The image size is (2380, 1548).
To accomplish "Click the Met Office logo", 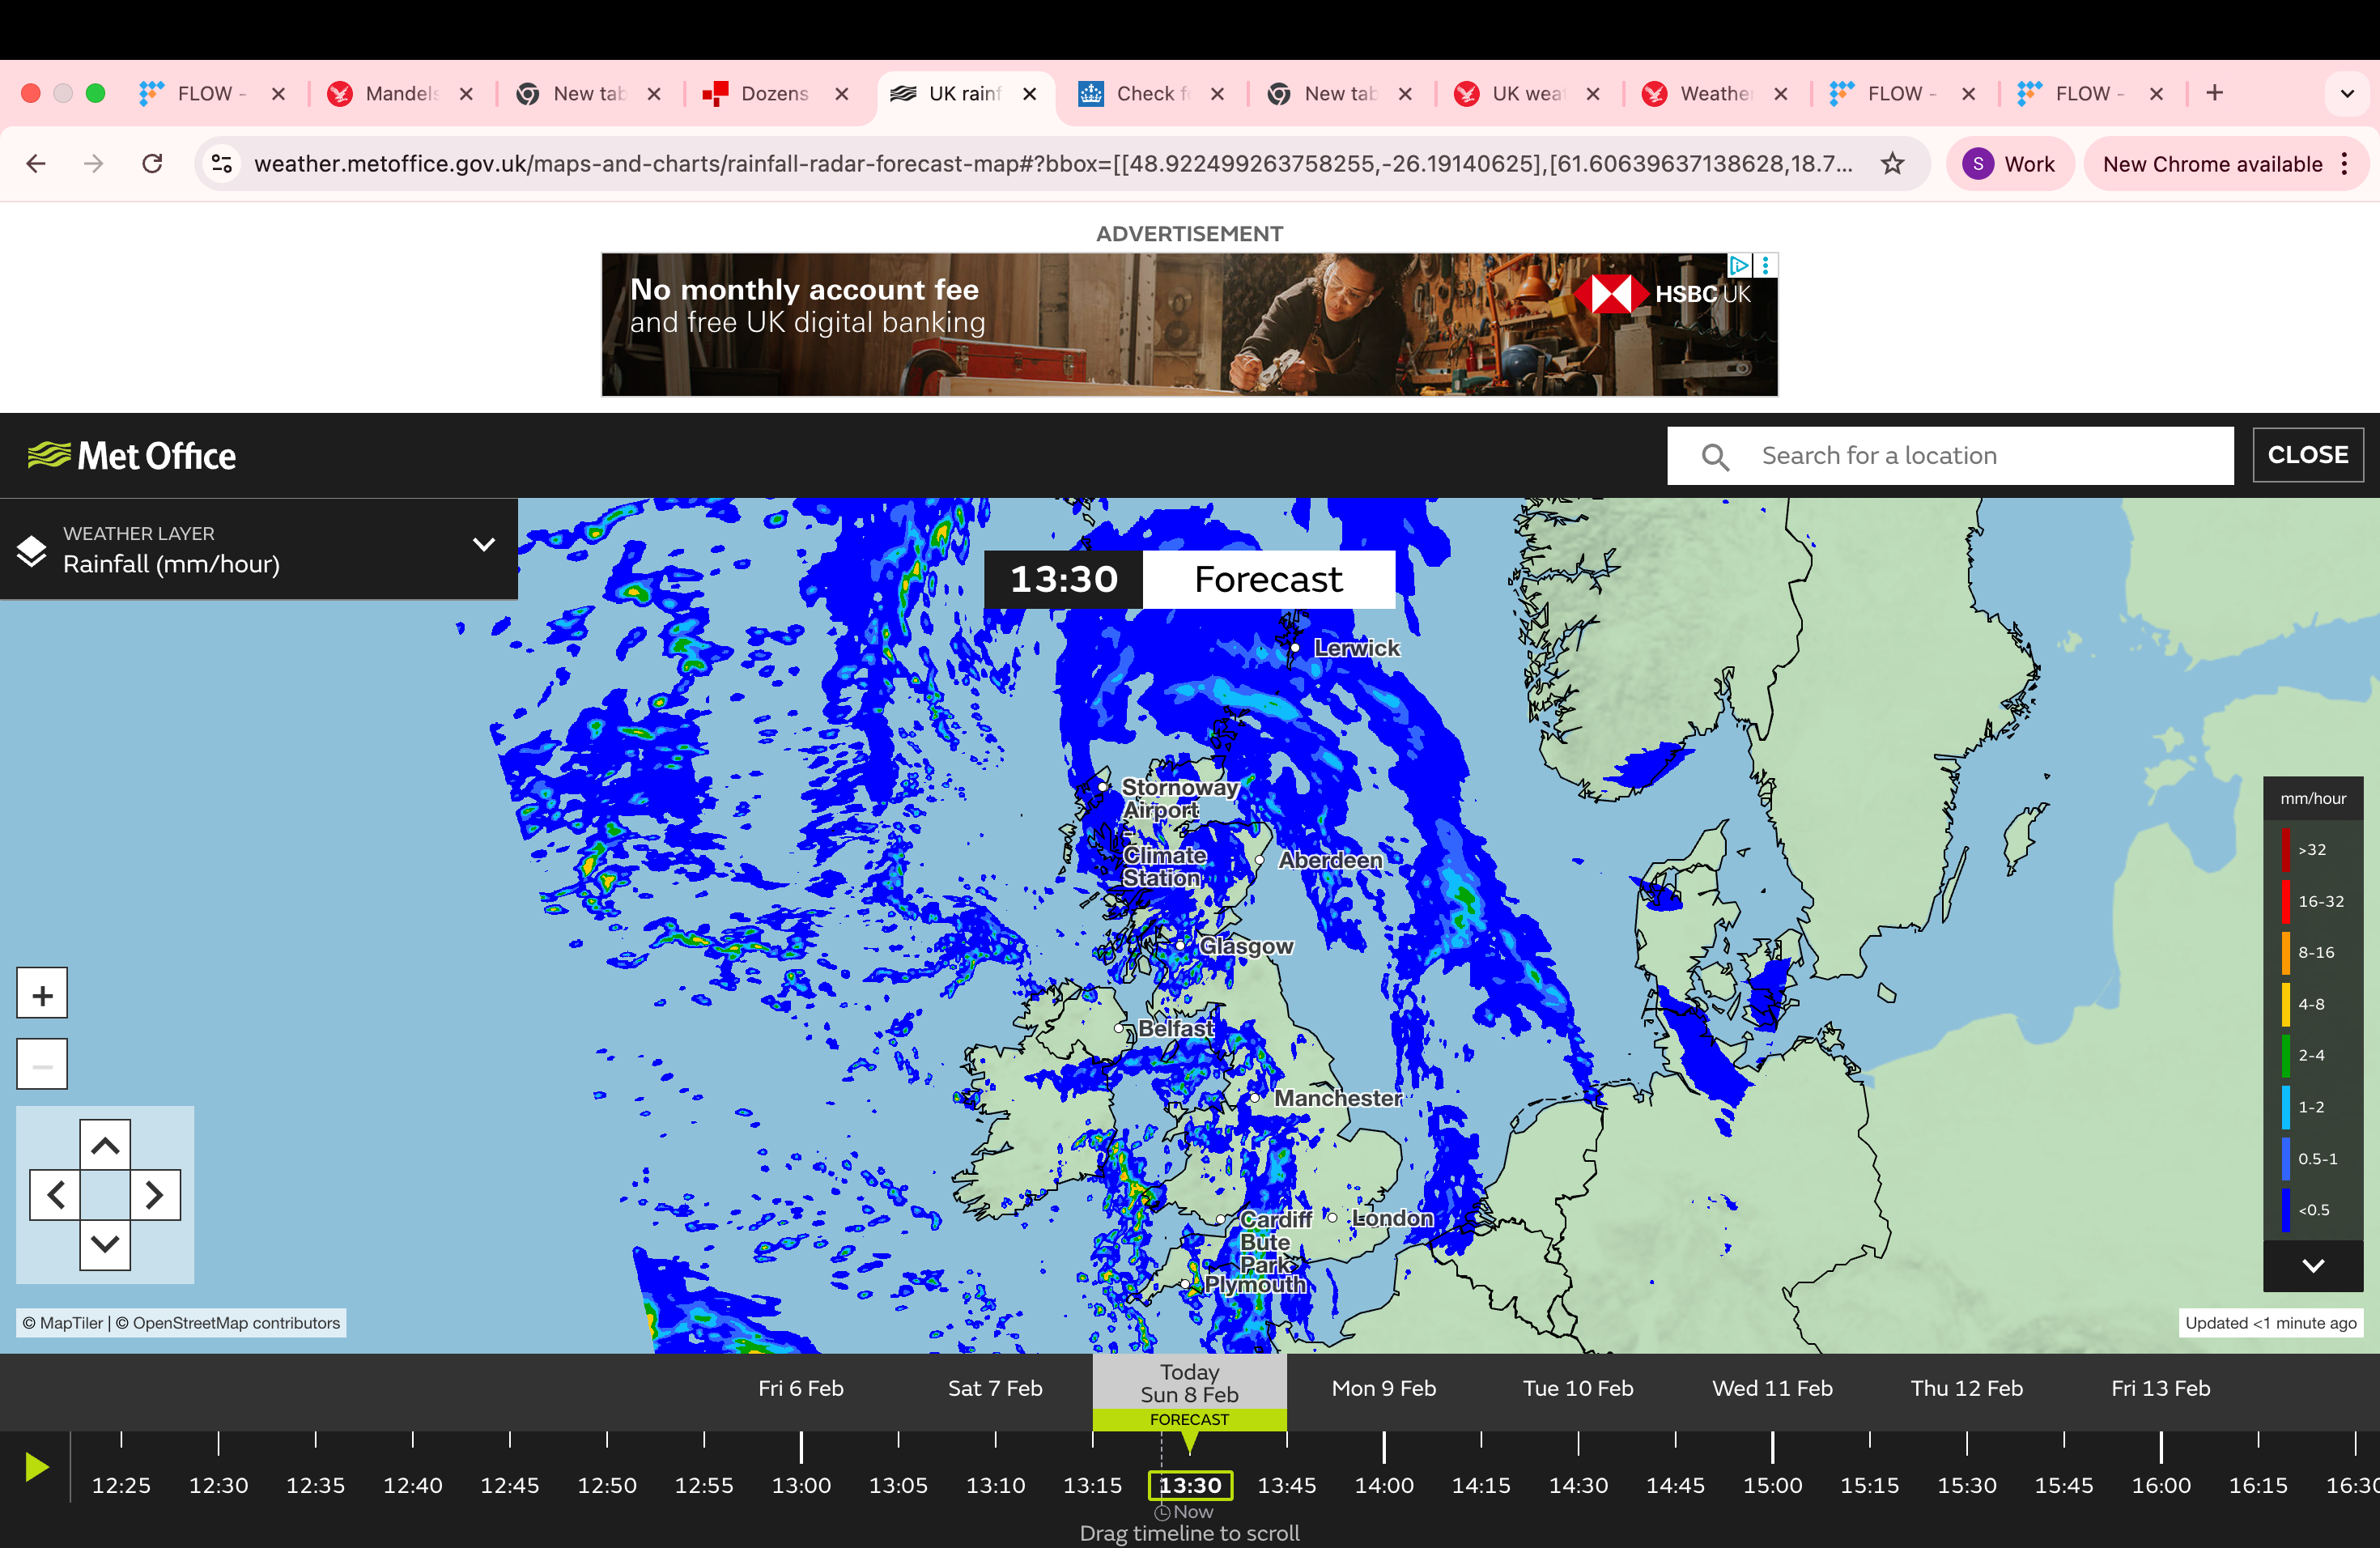I will click(131, 455).
